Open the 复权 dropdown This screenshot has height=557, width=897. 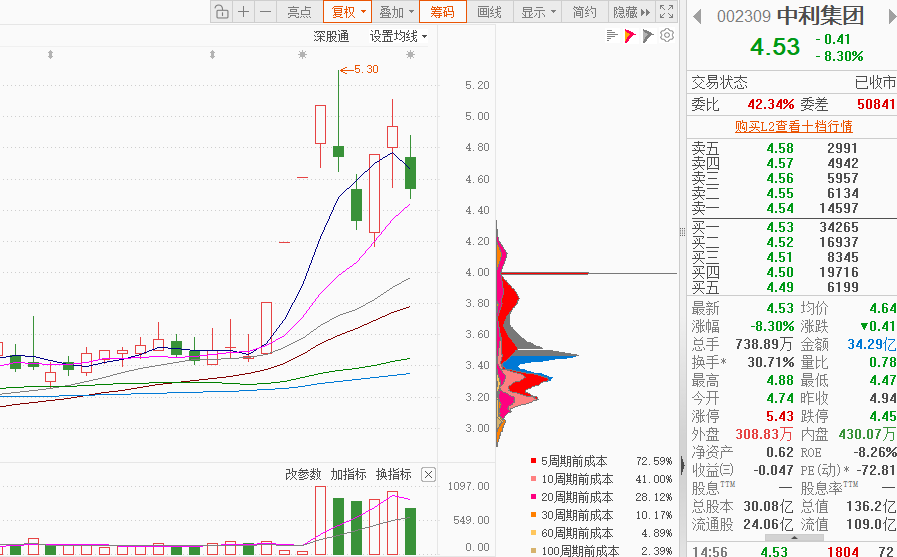click(347, 12)
